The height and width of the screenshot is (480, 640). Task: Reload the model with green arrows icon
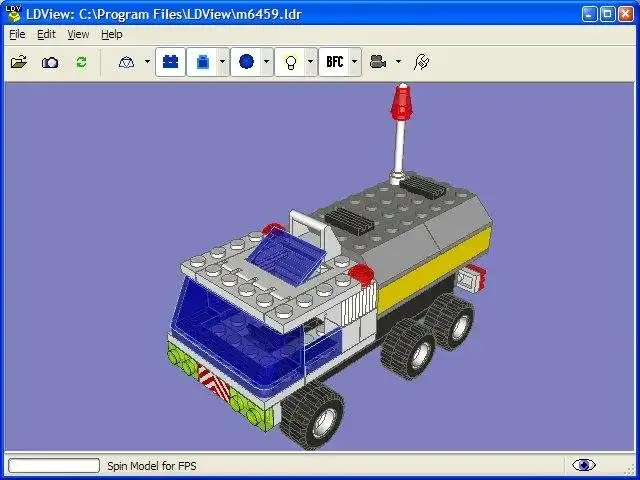[82, 62]
